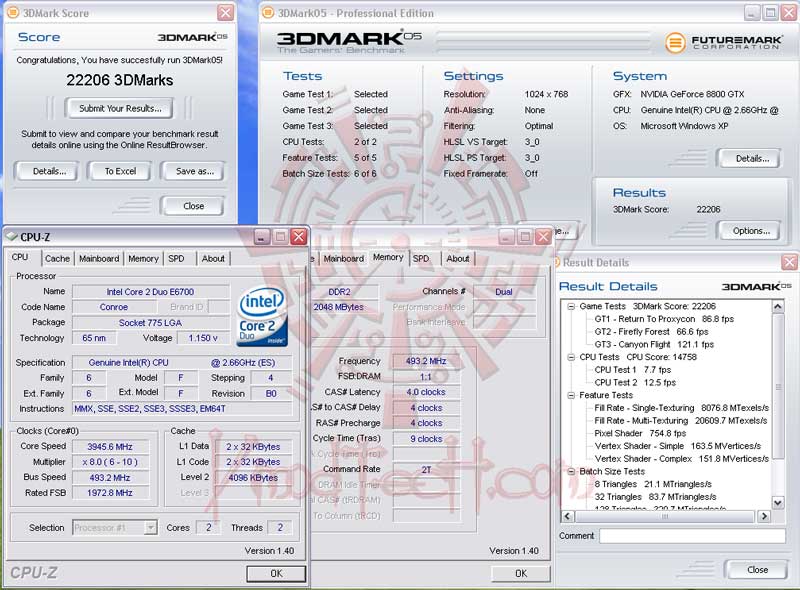Click the 3DMark05 Professional Edition title icon
This screenshot has width=800, height=590.
(268, 13)
